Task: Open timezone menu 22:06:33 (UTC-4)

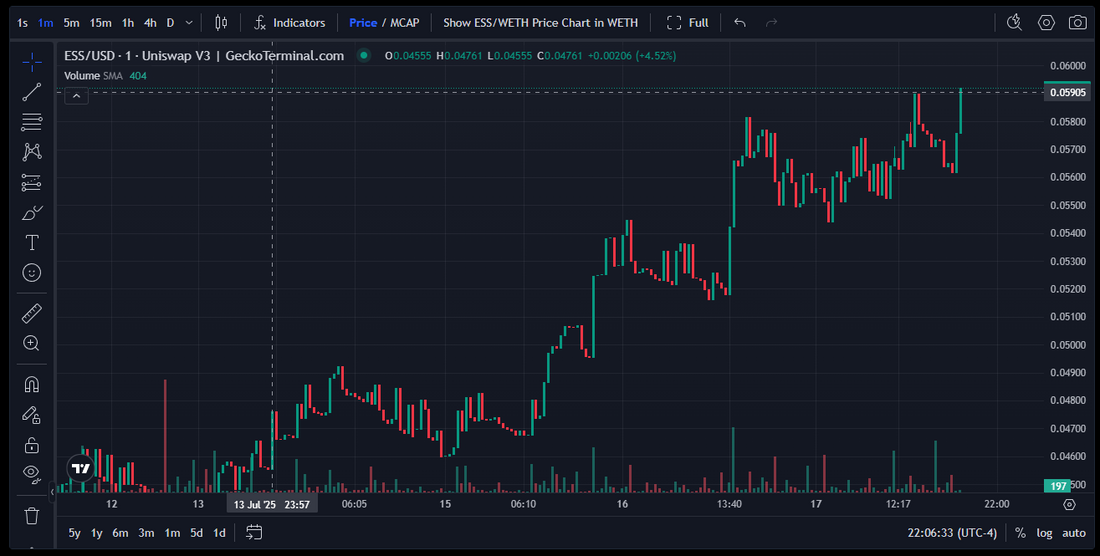Action: 952,533
